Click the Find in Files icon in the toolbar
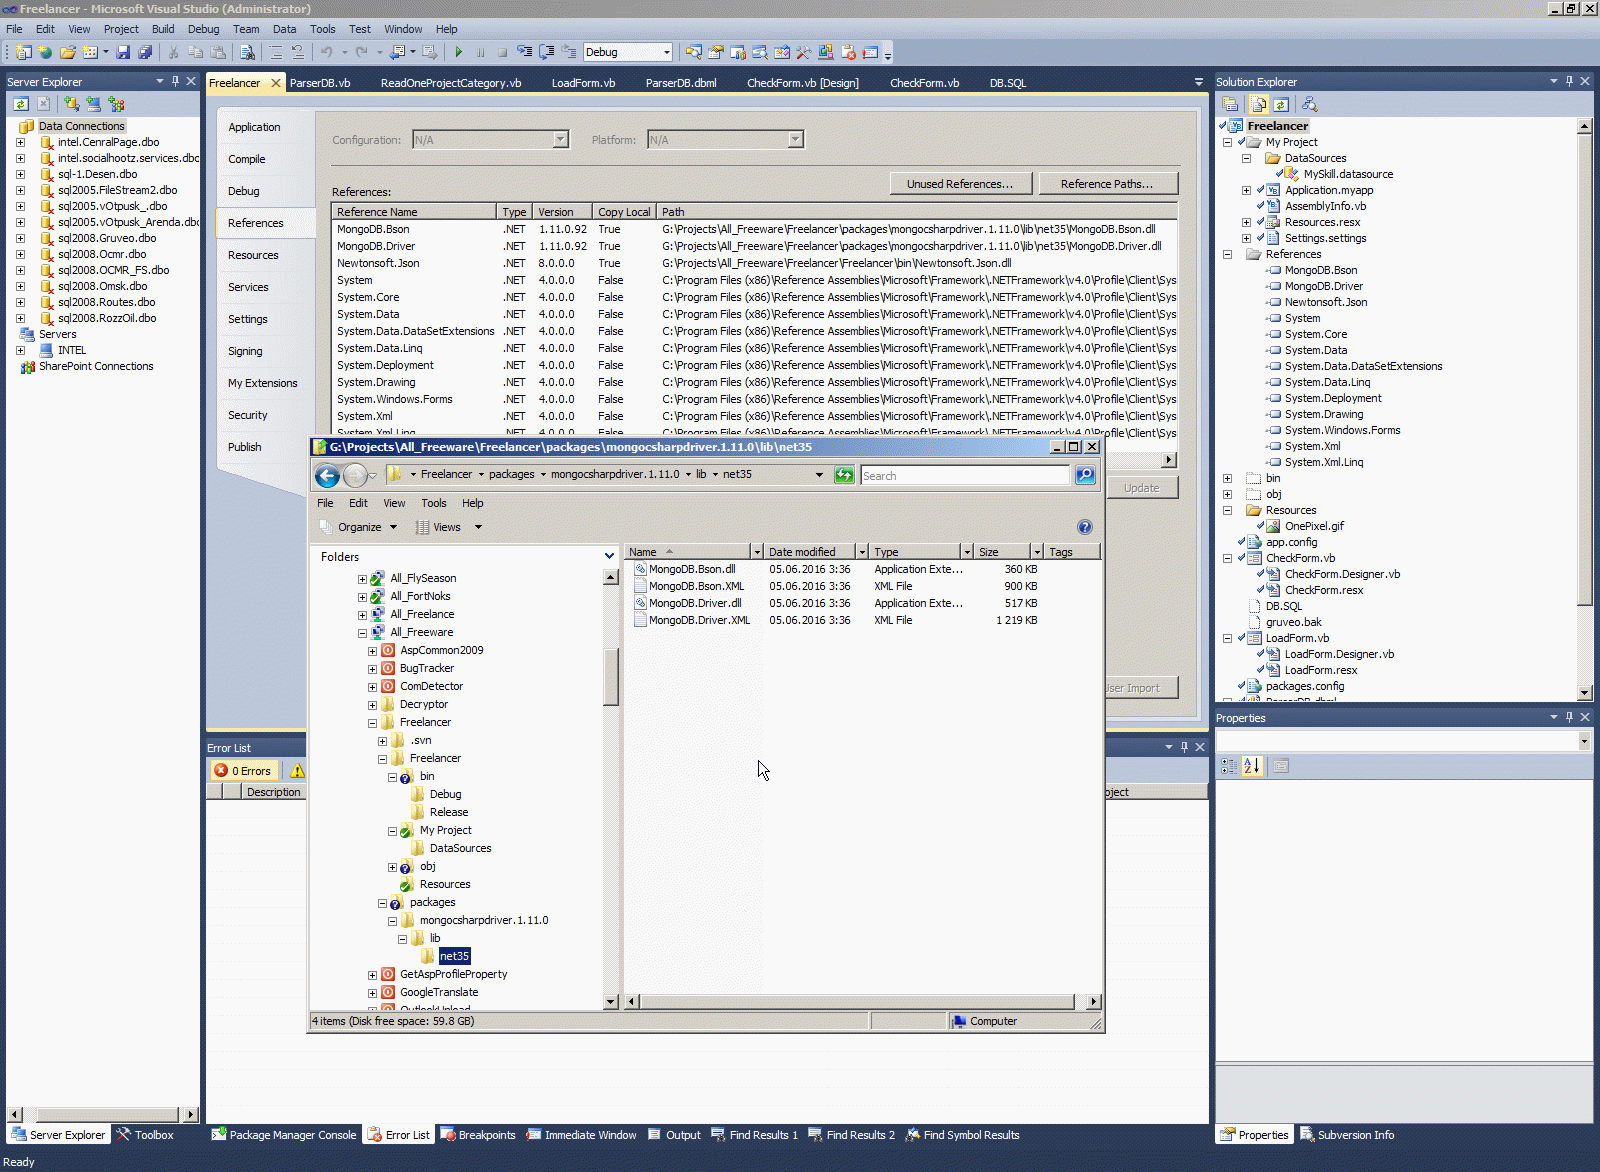The image size is (1600, 1172). click(x=248, y=52)
